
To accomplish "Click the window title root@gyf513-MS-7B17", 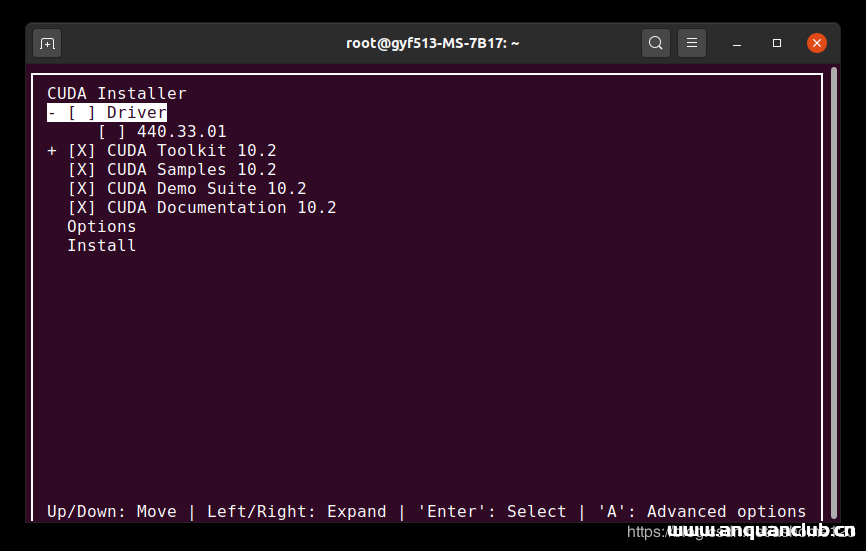I will tap(432, 43).
